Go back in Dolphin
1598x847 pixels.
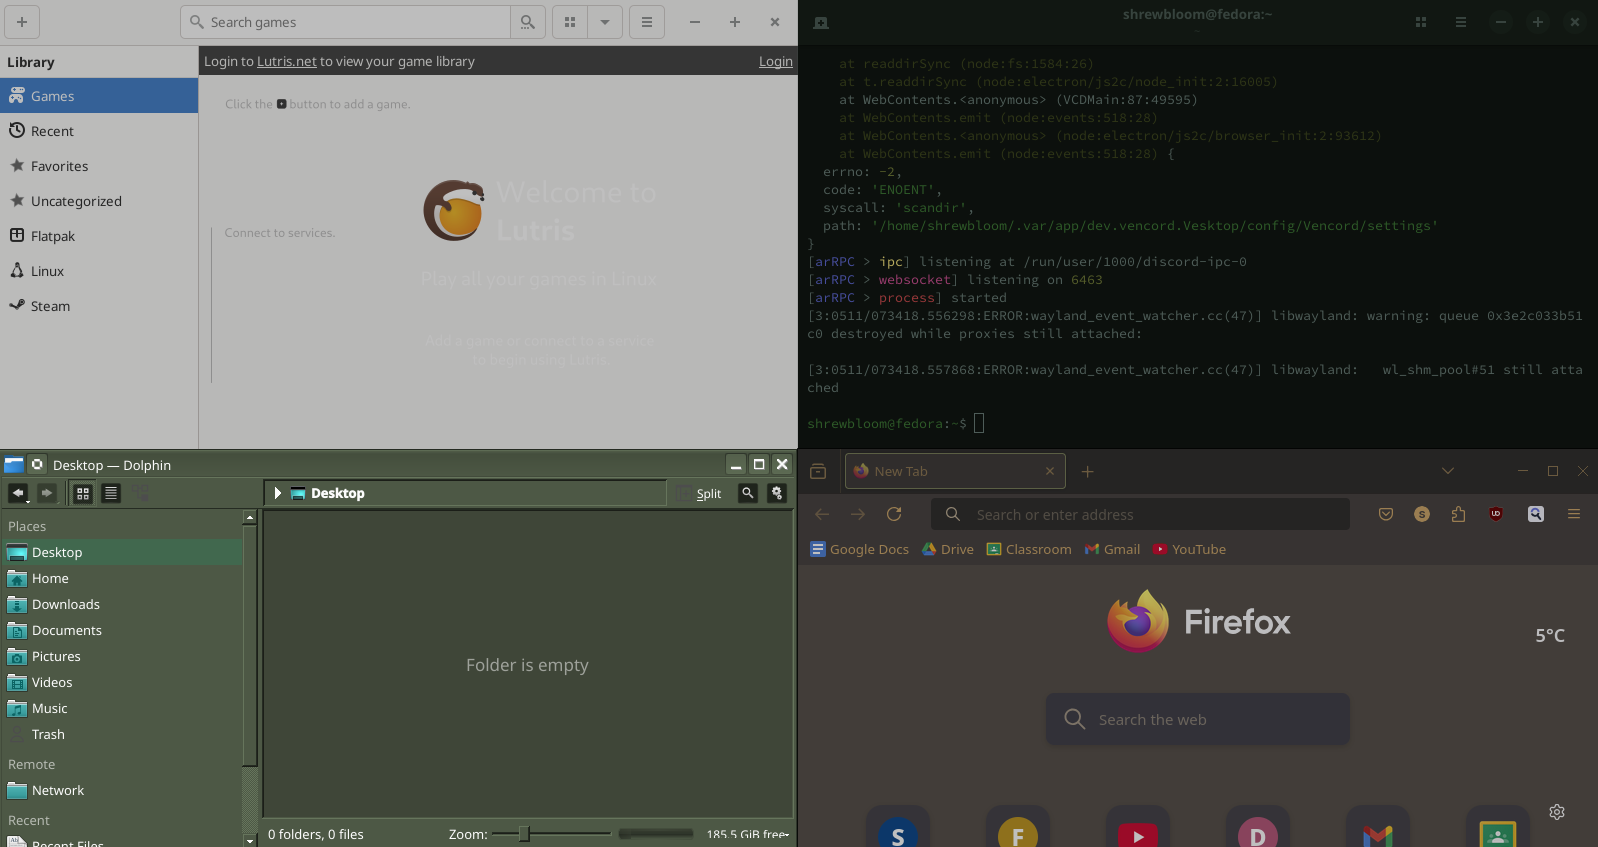tap(18, 493)
